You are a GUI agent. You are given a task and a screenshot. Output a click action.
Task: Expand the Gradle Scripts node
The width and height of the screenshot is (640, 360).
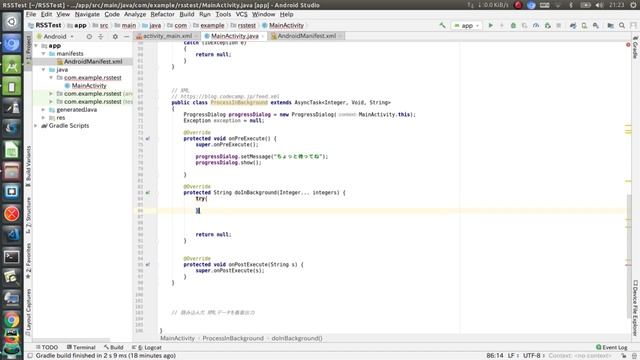[x=36, y=126]
